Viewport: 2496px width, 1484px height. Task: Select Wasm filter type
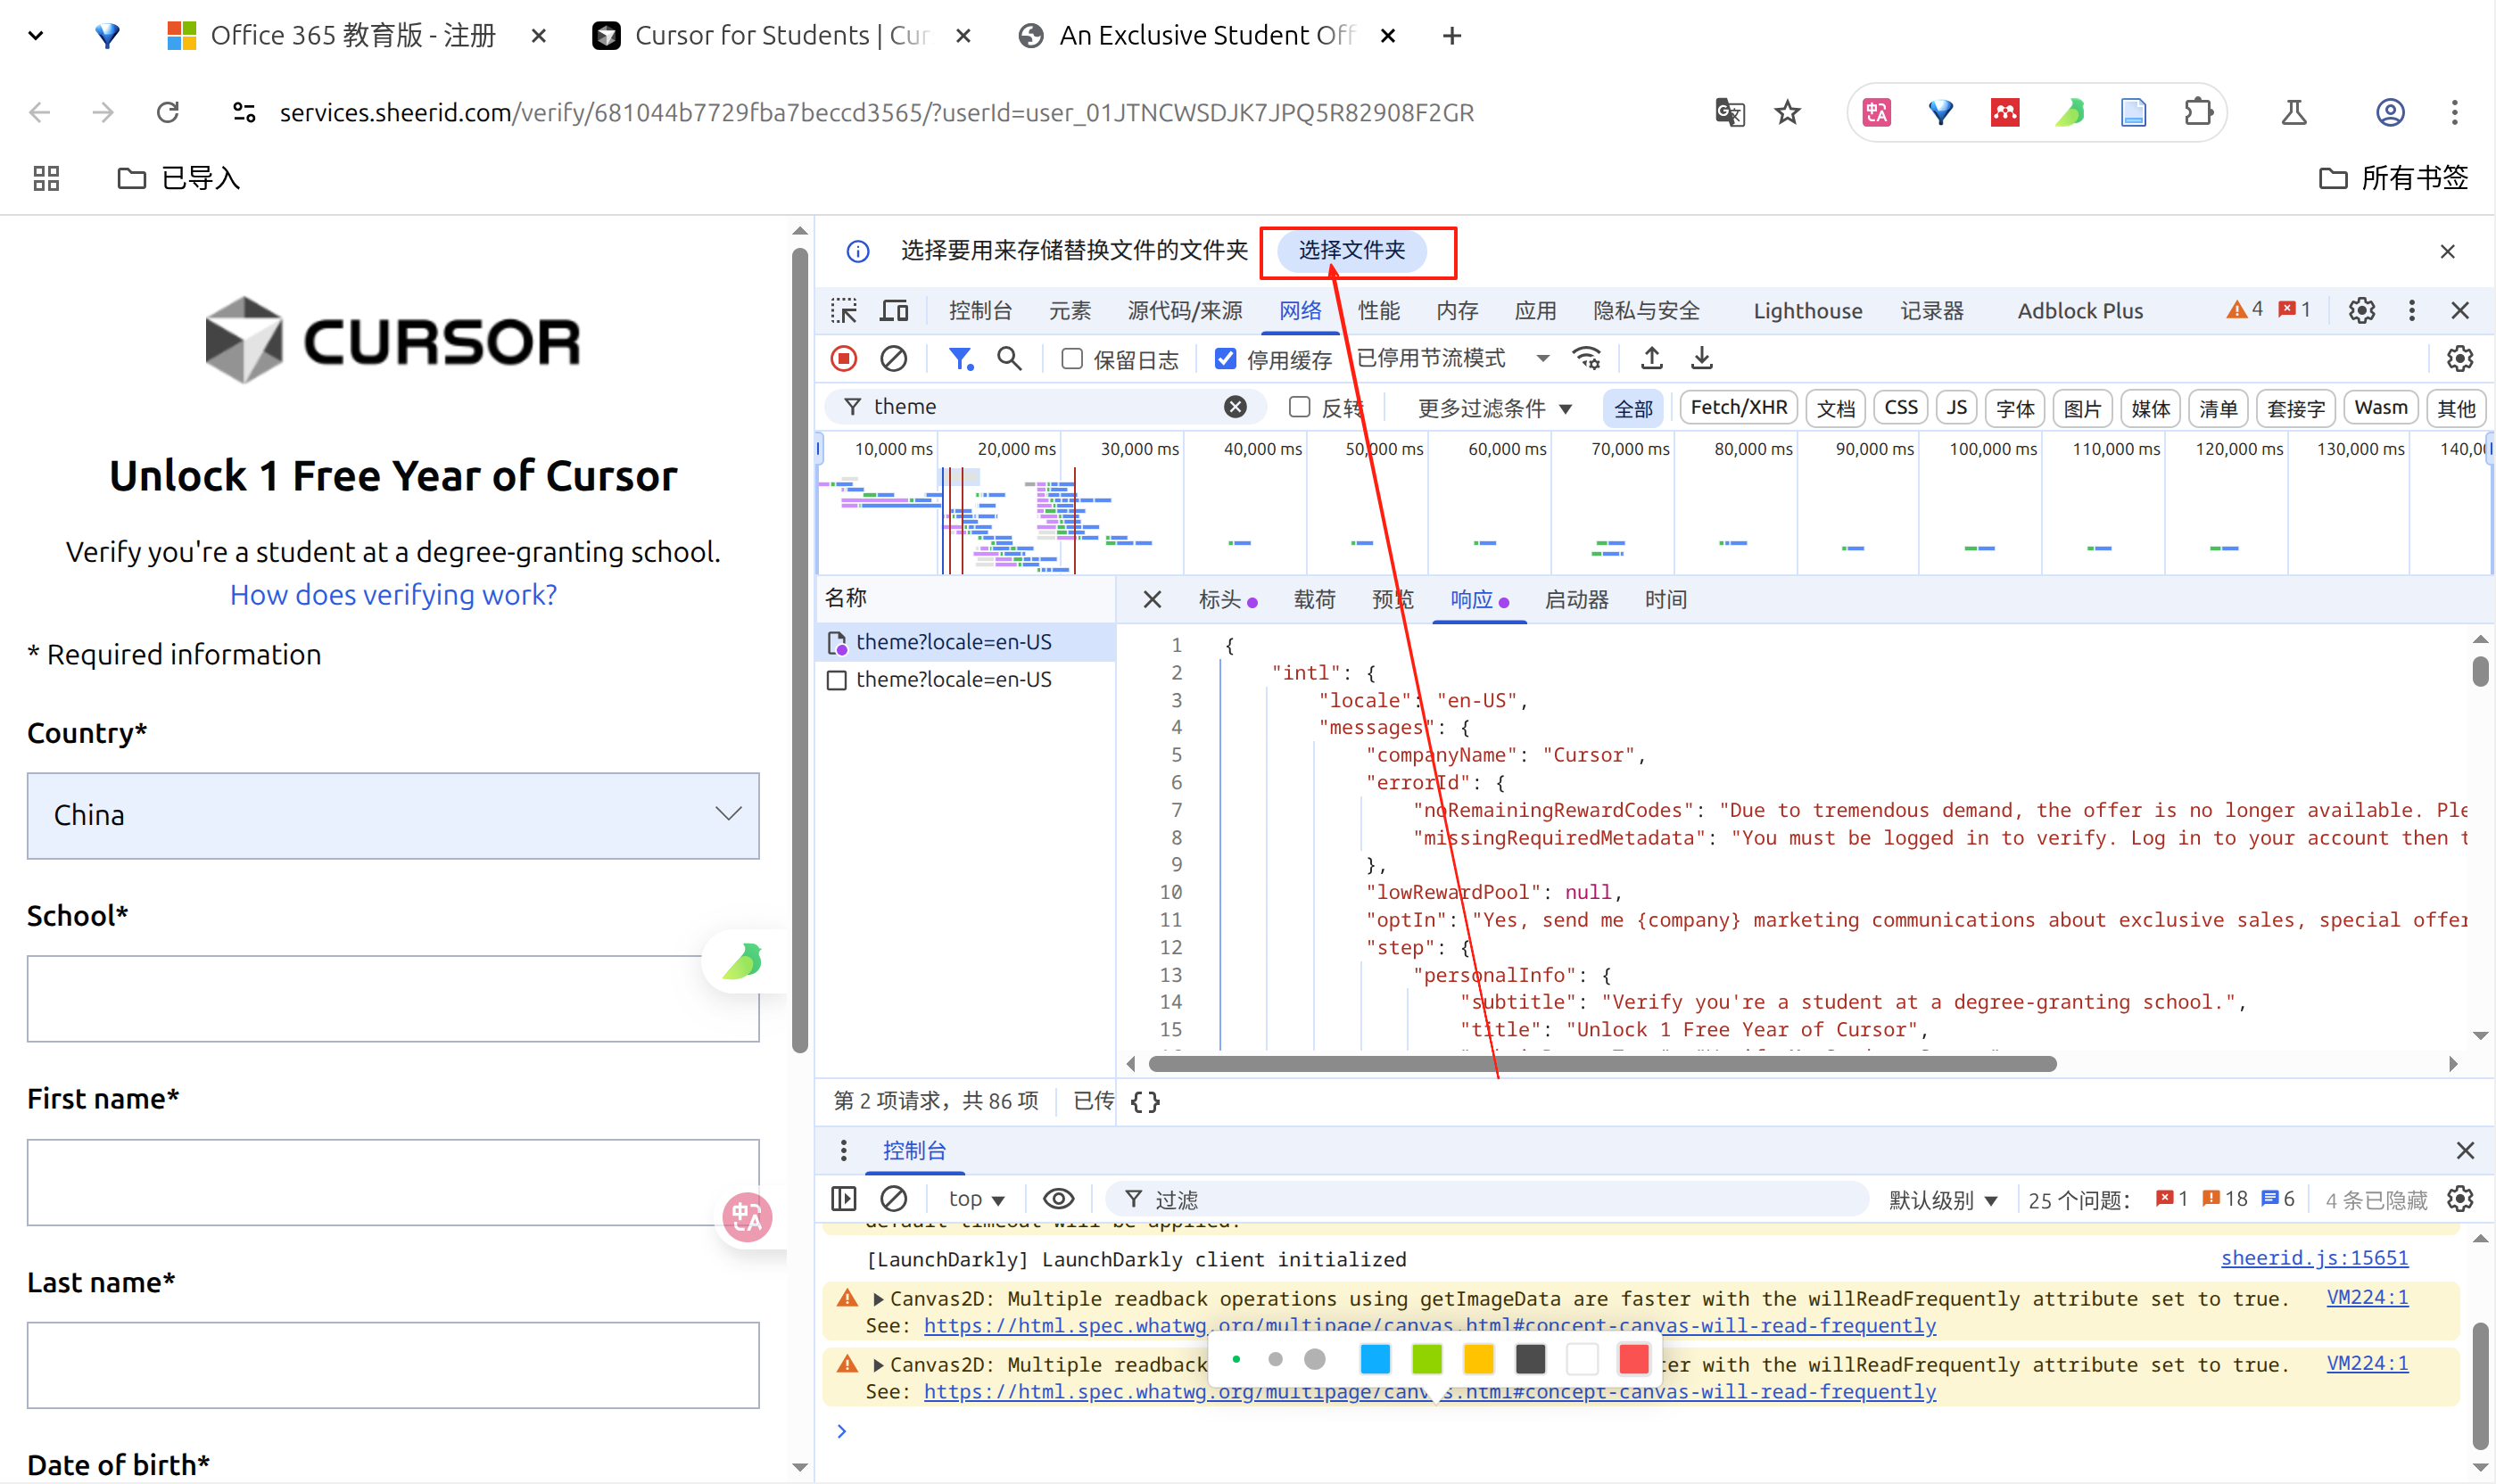coord(2380,408)
